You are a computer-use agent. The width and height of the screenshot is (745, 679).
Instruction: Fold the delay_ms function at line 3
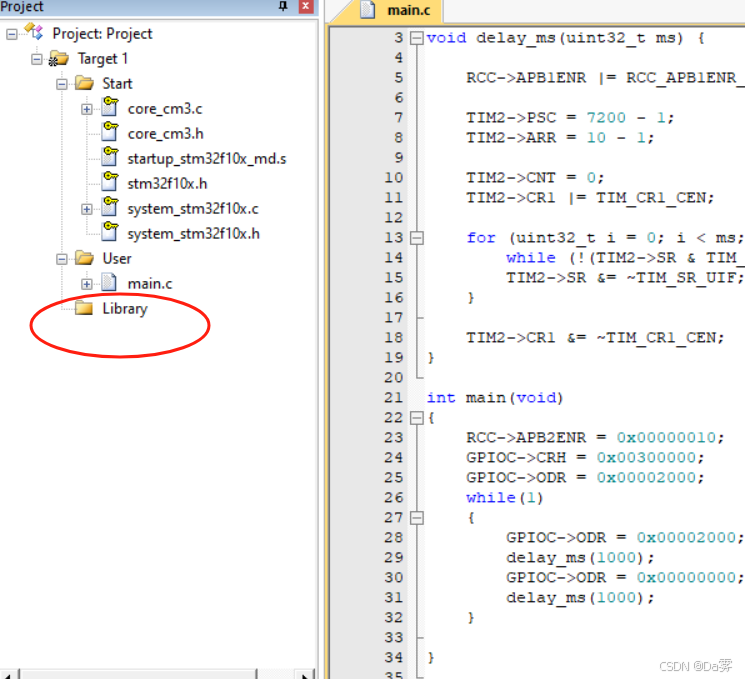tap(417, 38)
